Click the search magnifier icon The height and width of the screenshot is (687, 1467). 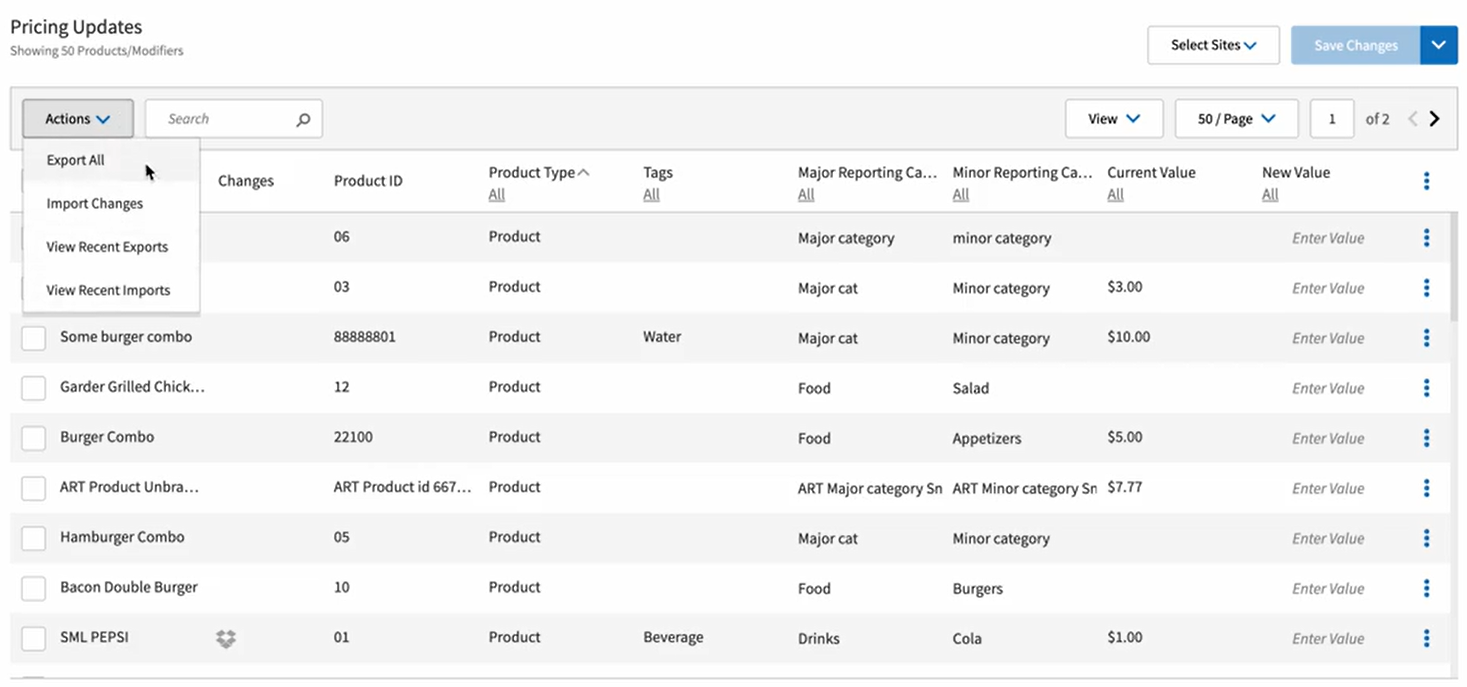pyautogui.click(x=303, y=118)
